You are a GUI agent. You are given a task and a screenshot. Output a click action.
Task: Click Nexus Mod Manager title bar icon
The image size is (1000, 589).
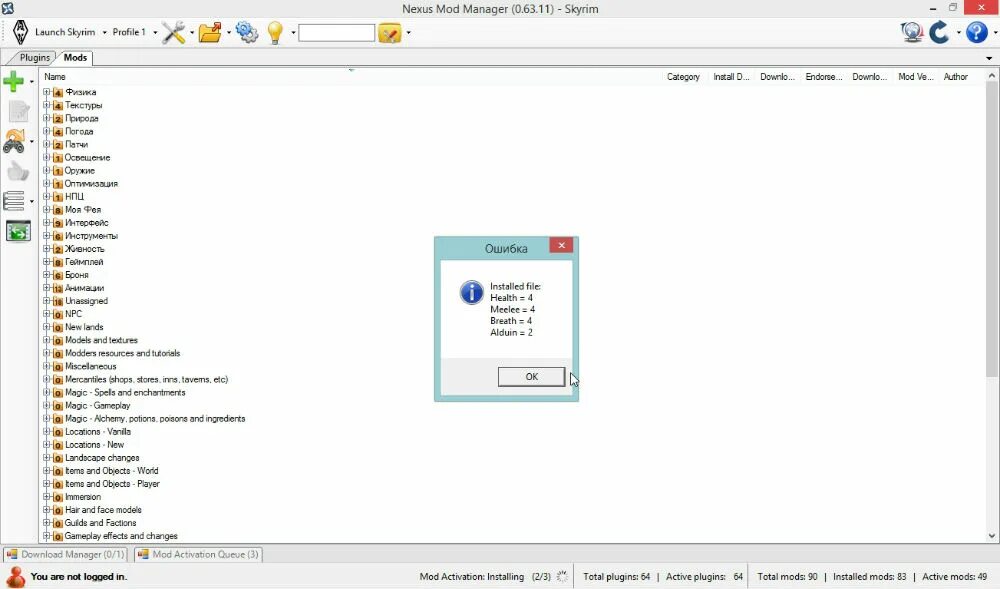tap(8, 8)
